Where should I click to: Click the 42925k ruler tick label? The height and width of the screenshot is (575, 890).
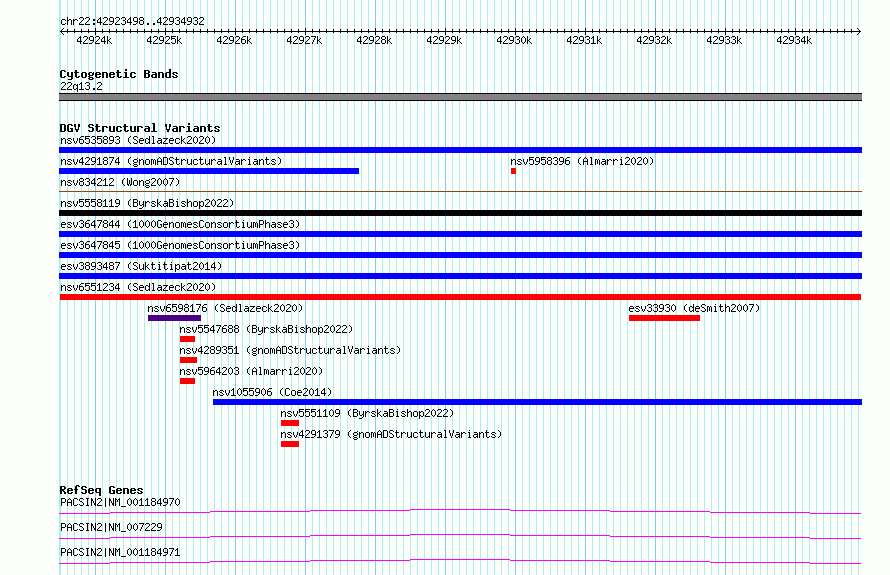pos(164,40)
